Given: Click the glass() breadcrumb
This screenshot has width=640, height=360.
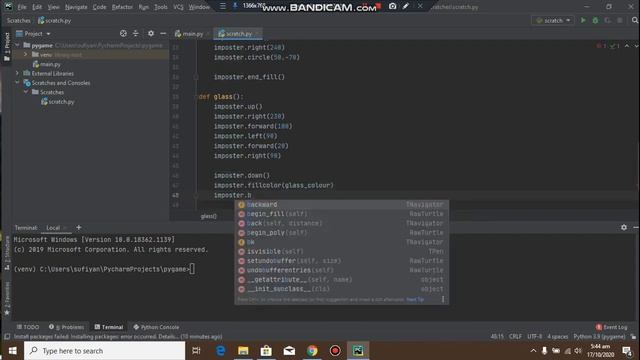Looking at the screenshot, I should coord(209,216).
